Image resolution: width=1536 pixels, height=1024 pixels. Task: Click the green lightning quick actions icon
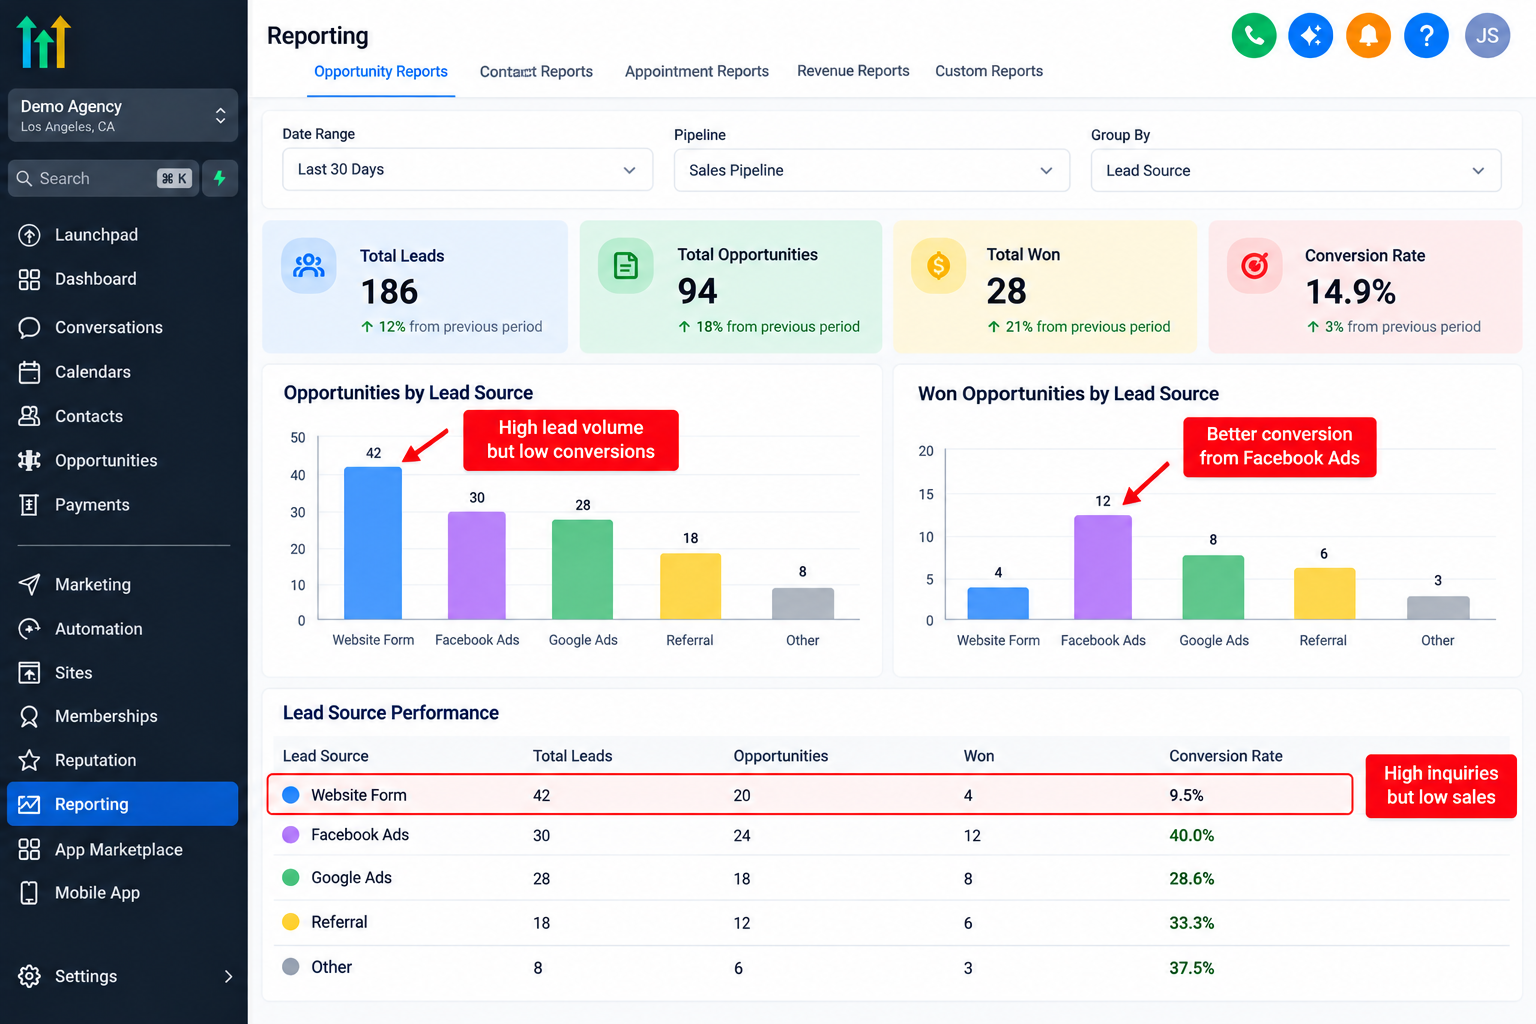tap(220, 178)
